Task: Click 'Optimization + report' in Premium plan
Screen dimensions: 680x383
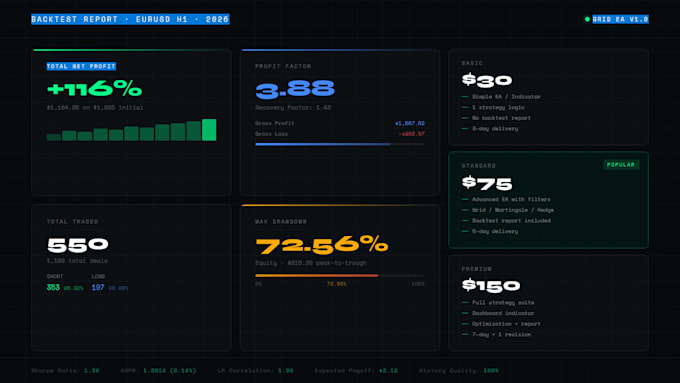Action: (x=506, y=324)
